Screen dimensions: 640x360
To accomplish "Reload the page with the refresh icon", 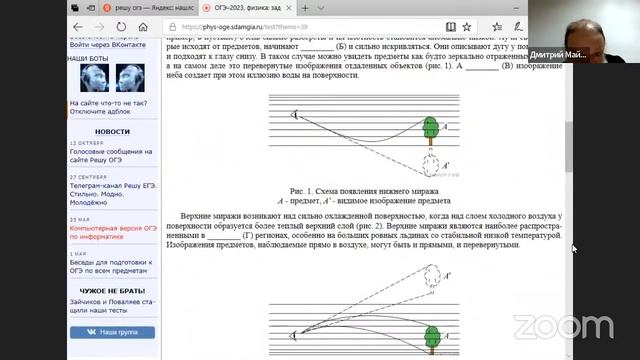I will point(121,27).
